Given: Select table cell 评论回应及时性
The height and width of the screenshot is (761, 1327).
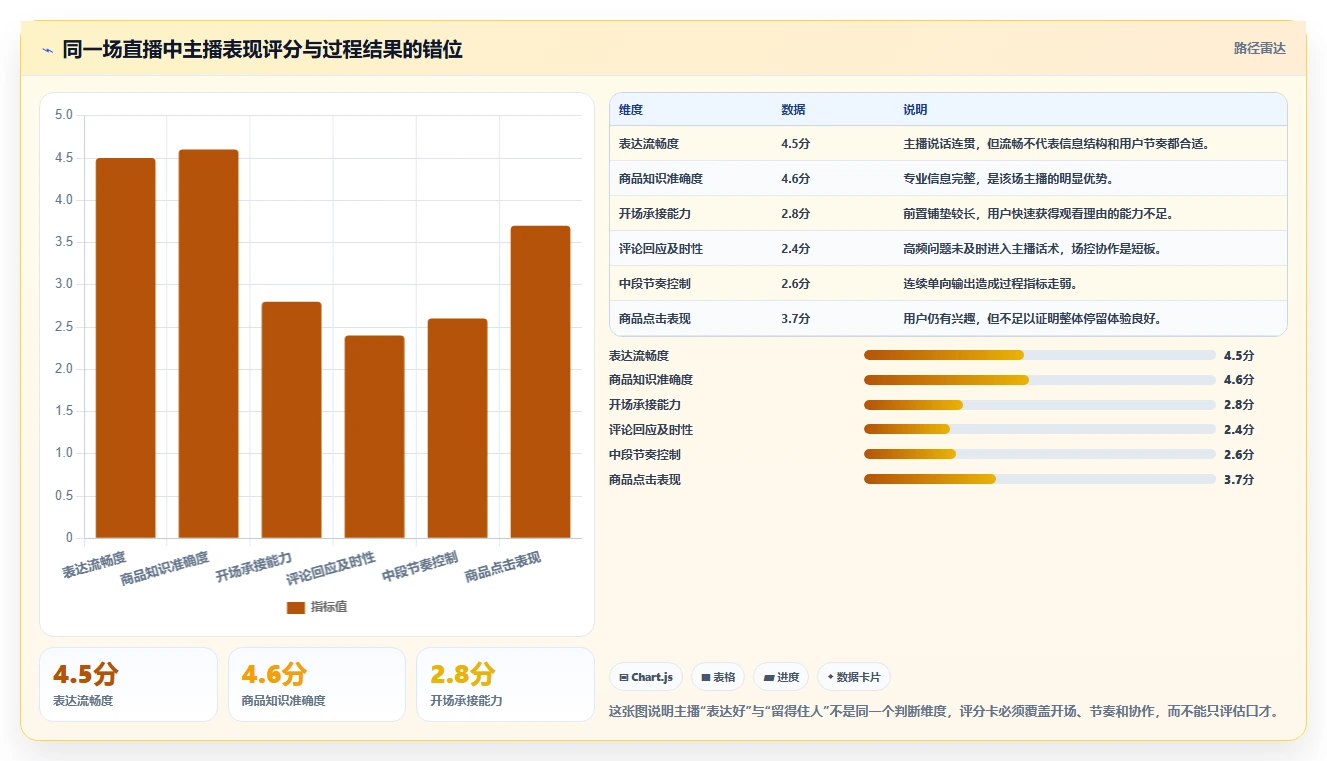Looking at the screenshot, I should coord(661,249).
